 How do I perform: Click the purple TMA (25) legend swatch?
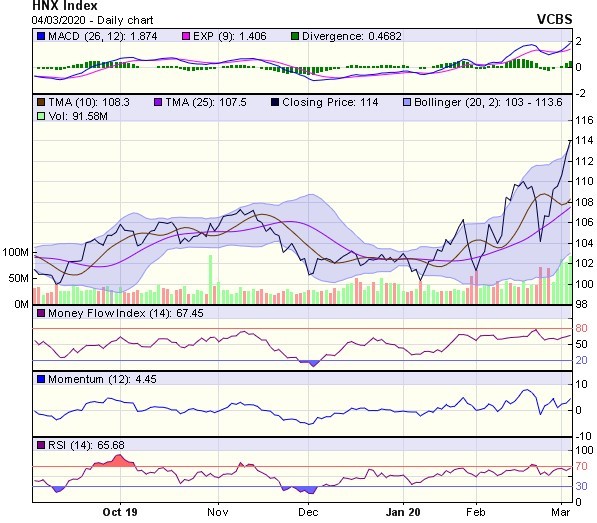point(158,102)
